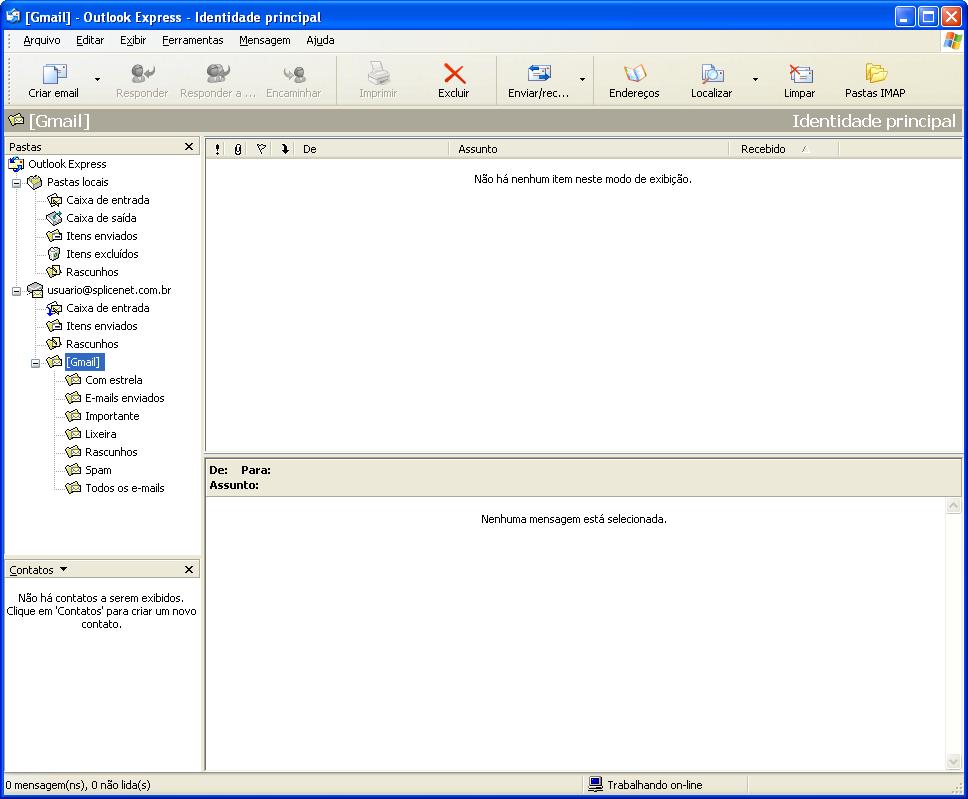This screenshot has width=968, height=799.
Task: Open the Contatos dropdown arrow
Action: (64, 569)
